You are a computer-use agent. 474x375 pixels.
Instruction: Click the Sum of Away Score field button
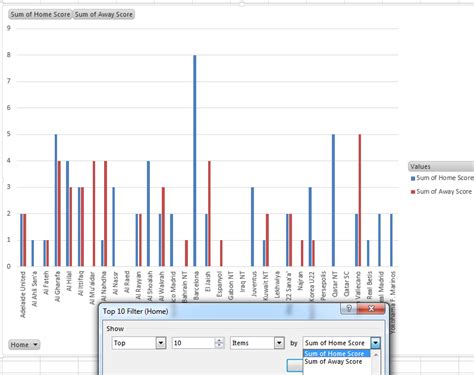pos(104,14)
